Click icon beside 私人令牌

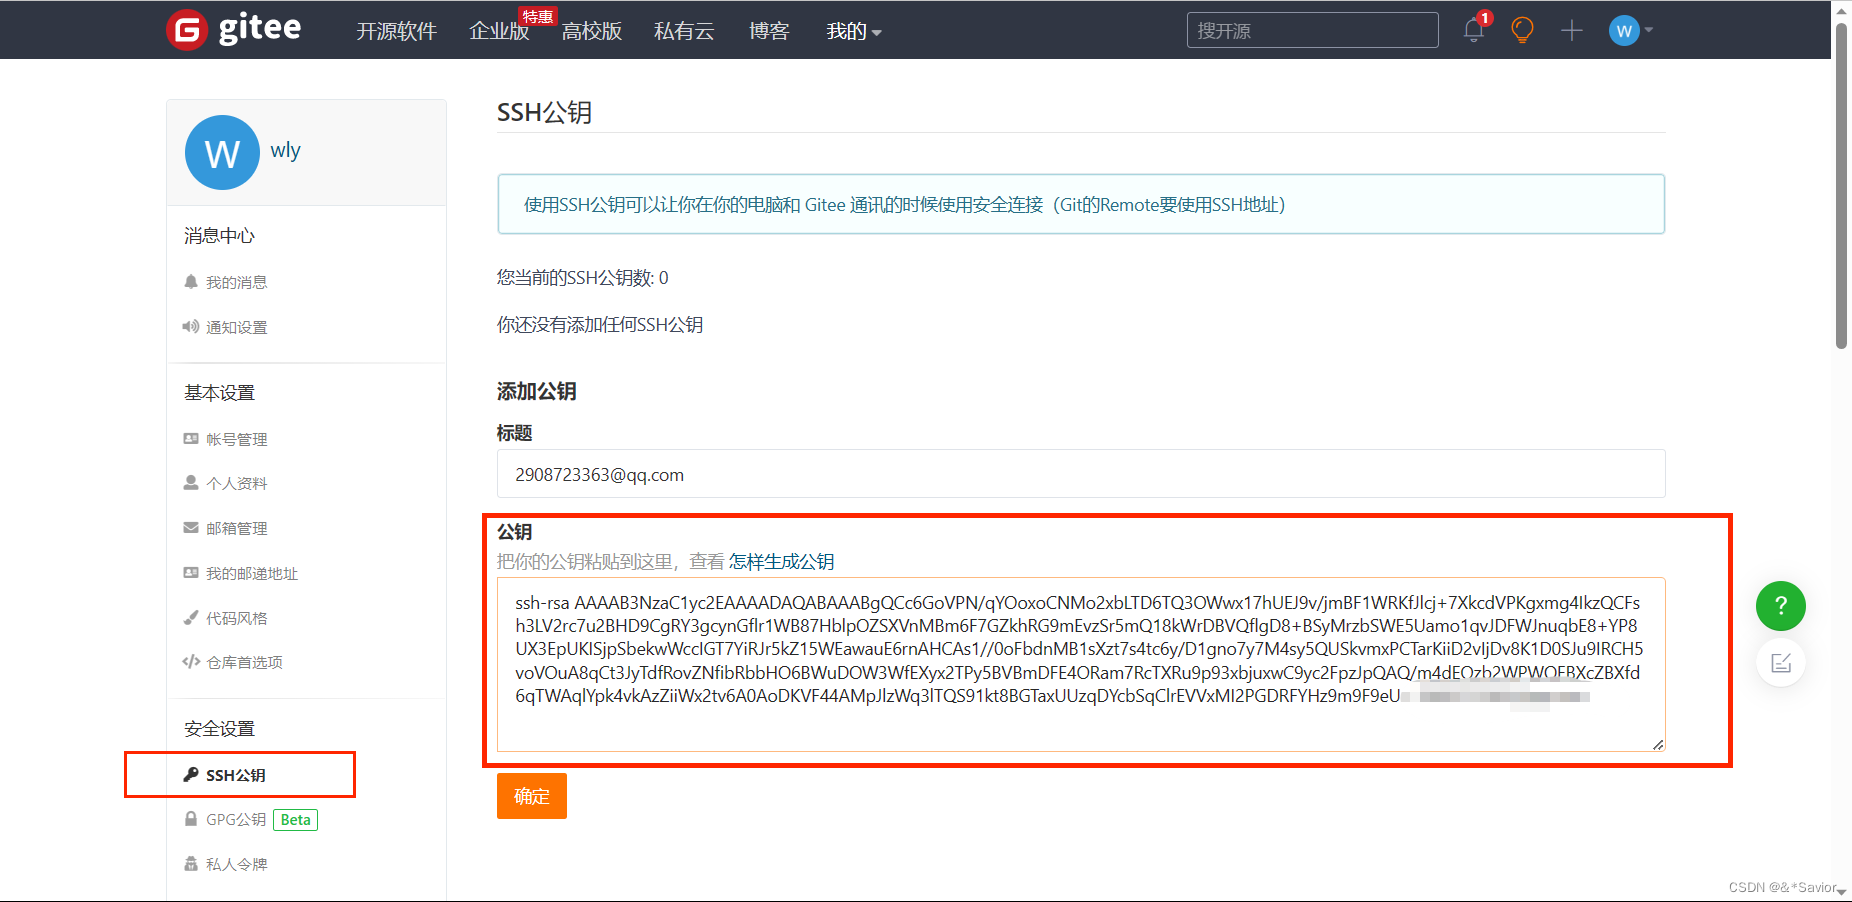[191, 864]
